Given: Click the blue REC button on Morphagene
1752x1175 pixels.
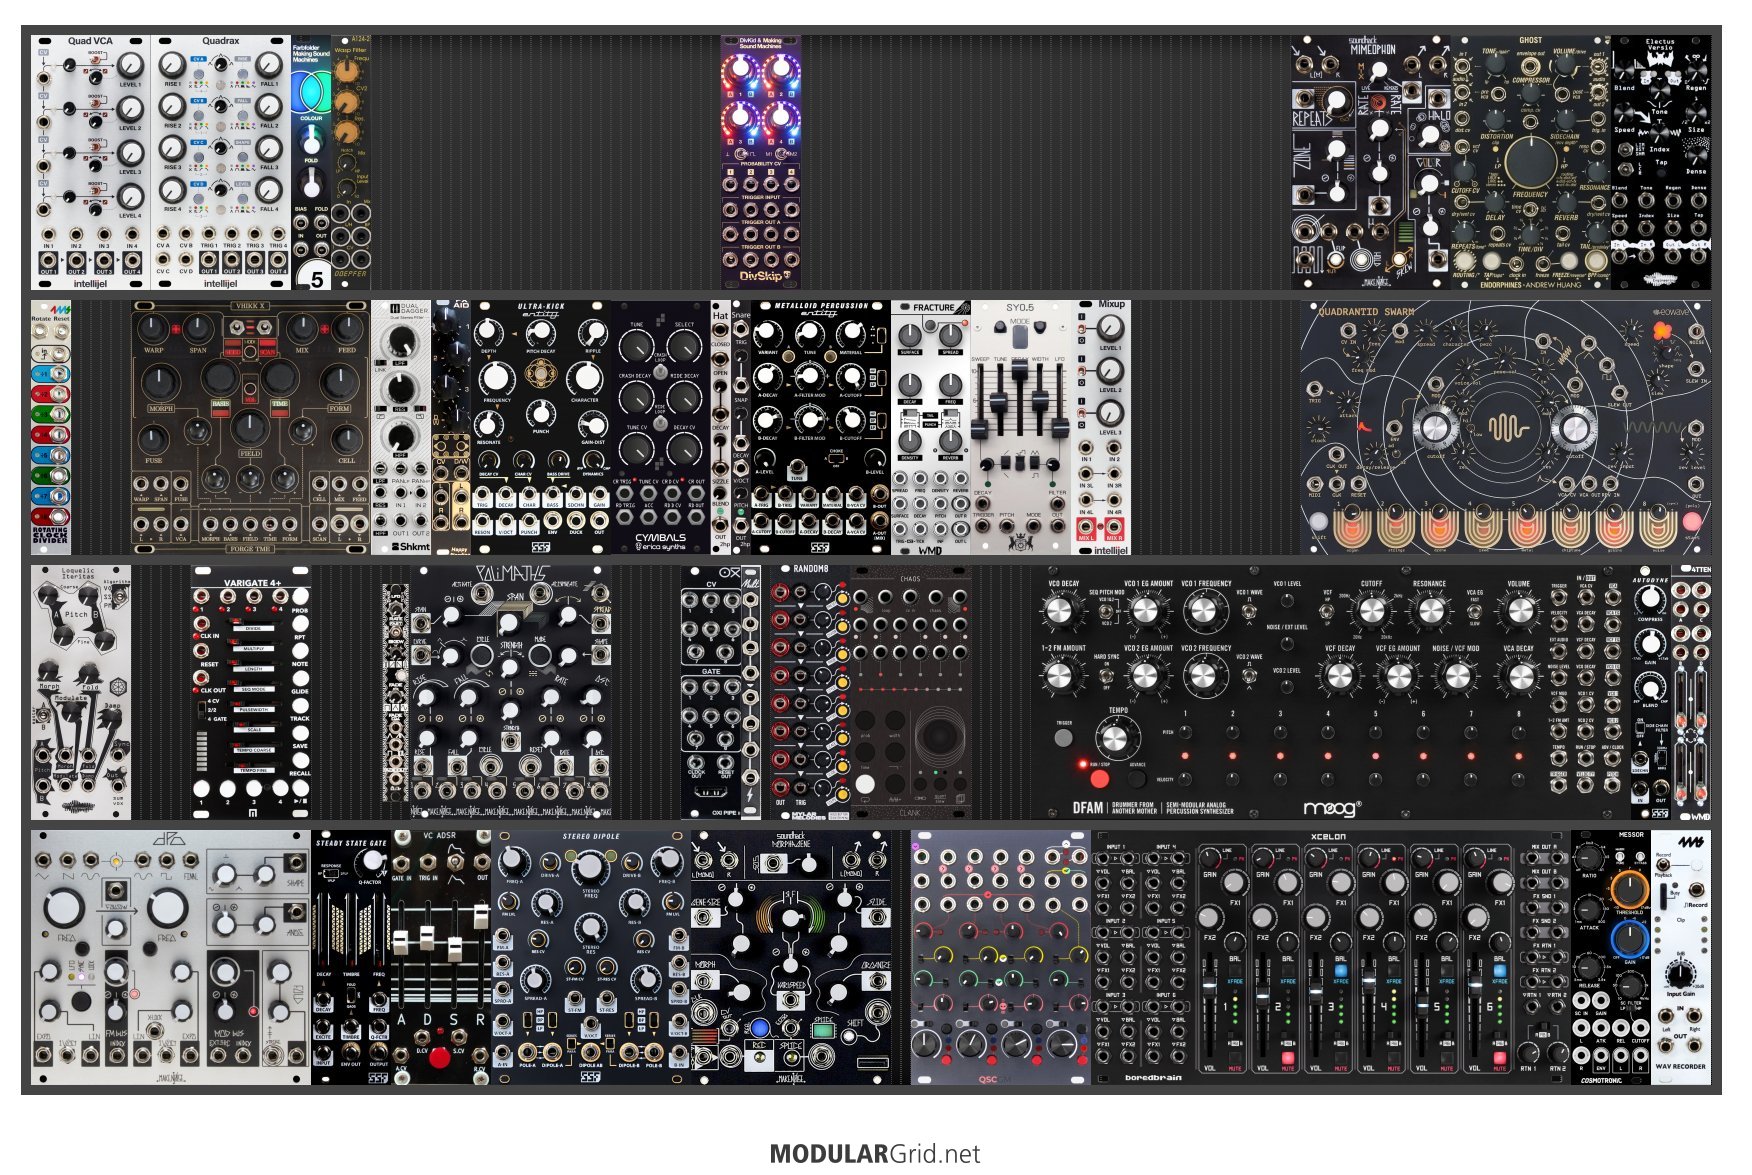Looking at the screenshot, I should click(760, 1028).
